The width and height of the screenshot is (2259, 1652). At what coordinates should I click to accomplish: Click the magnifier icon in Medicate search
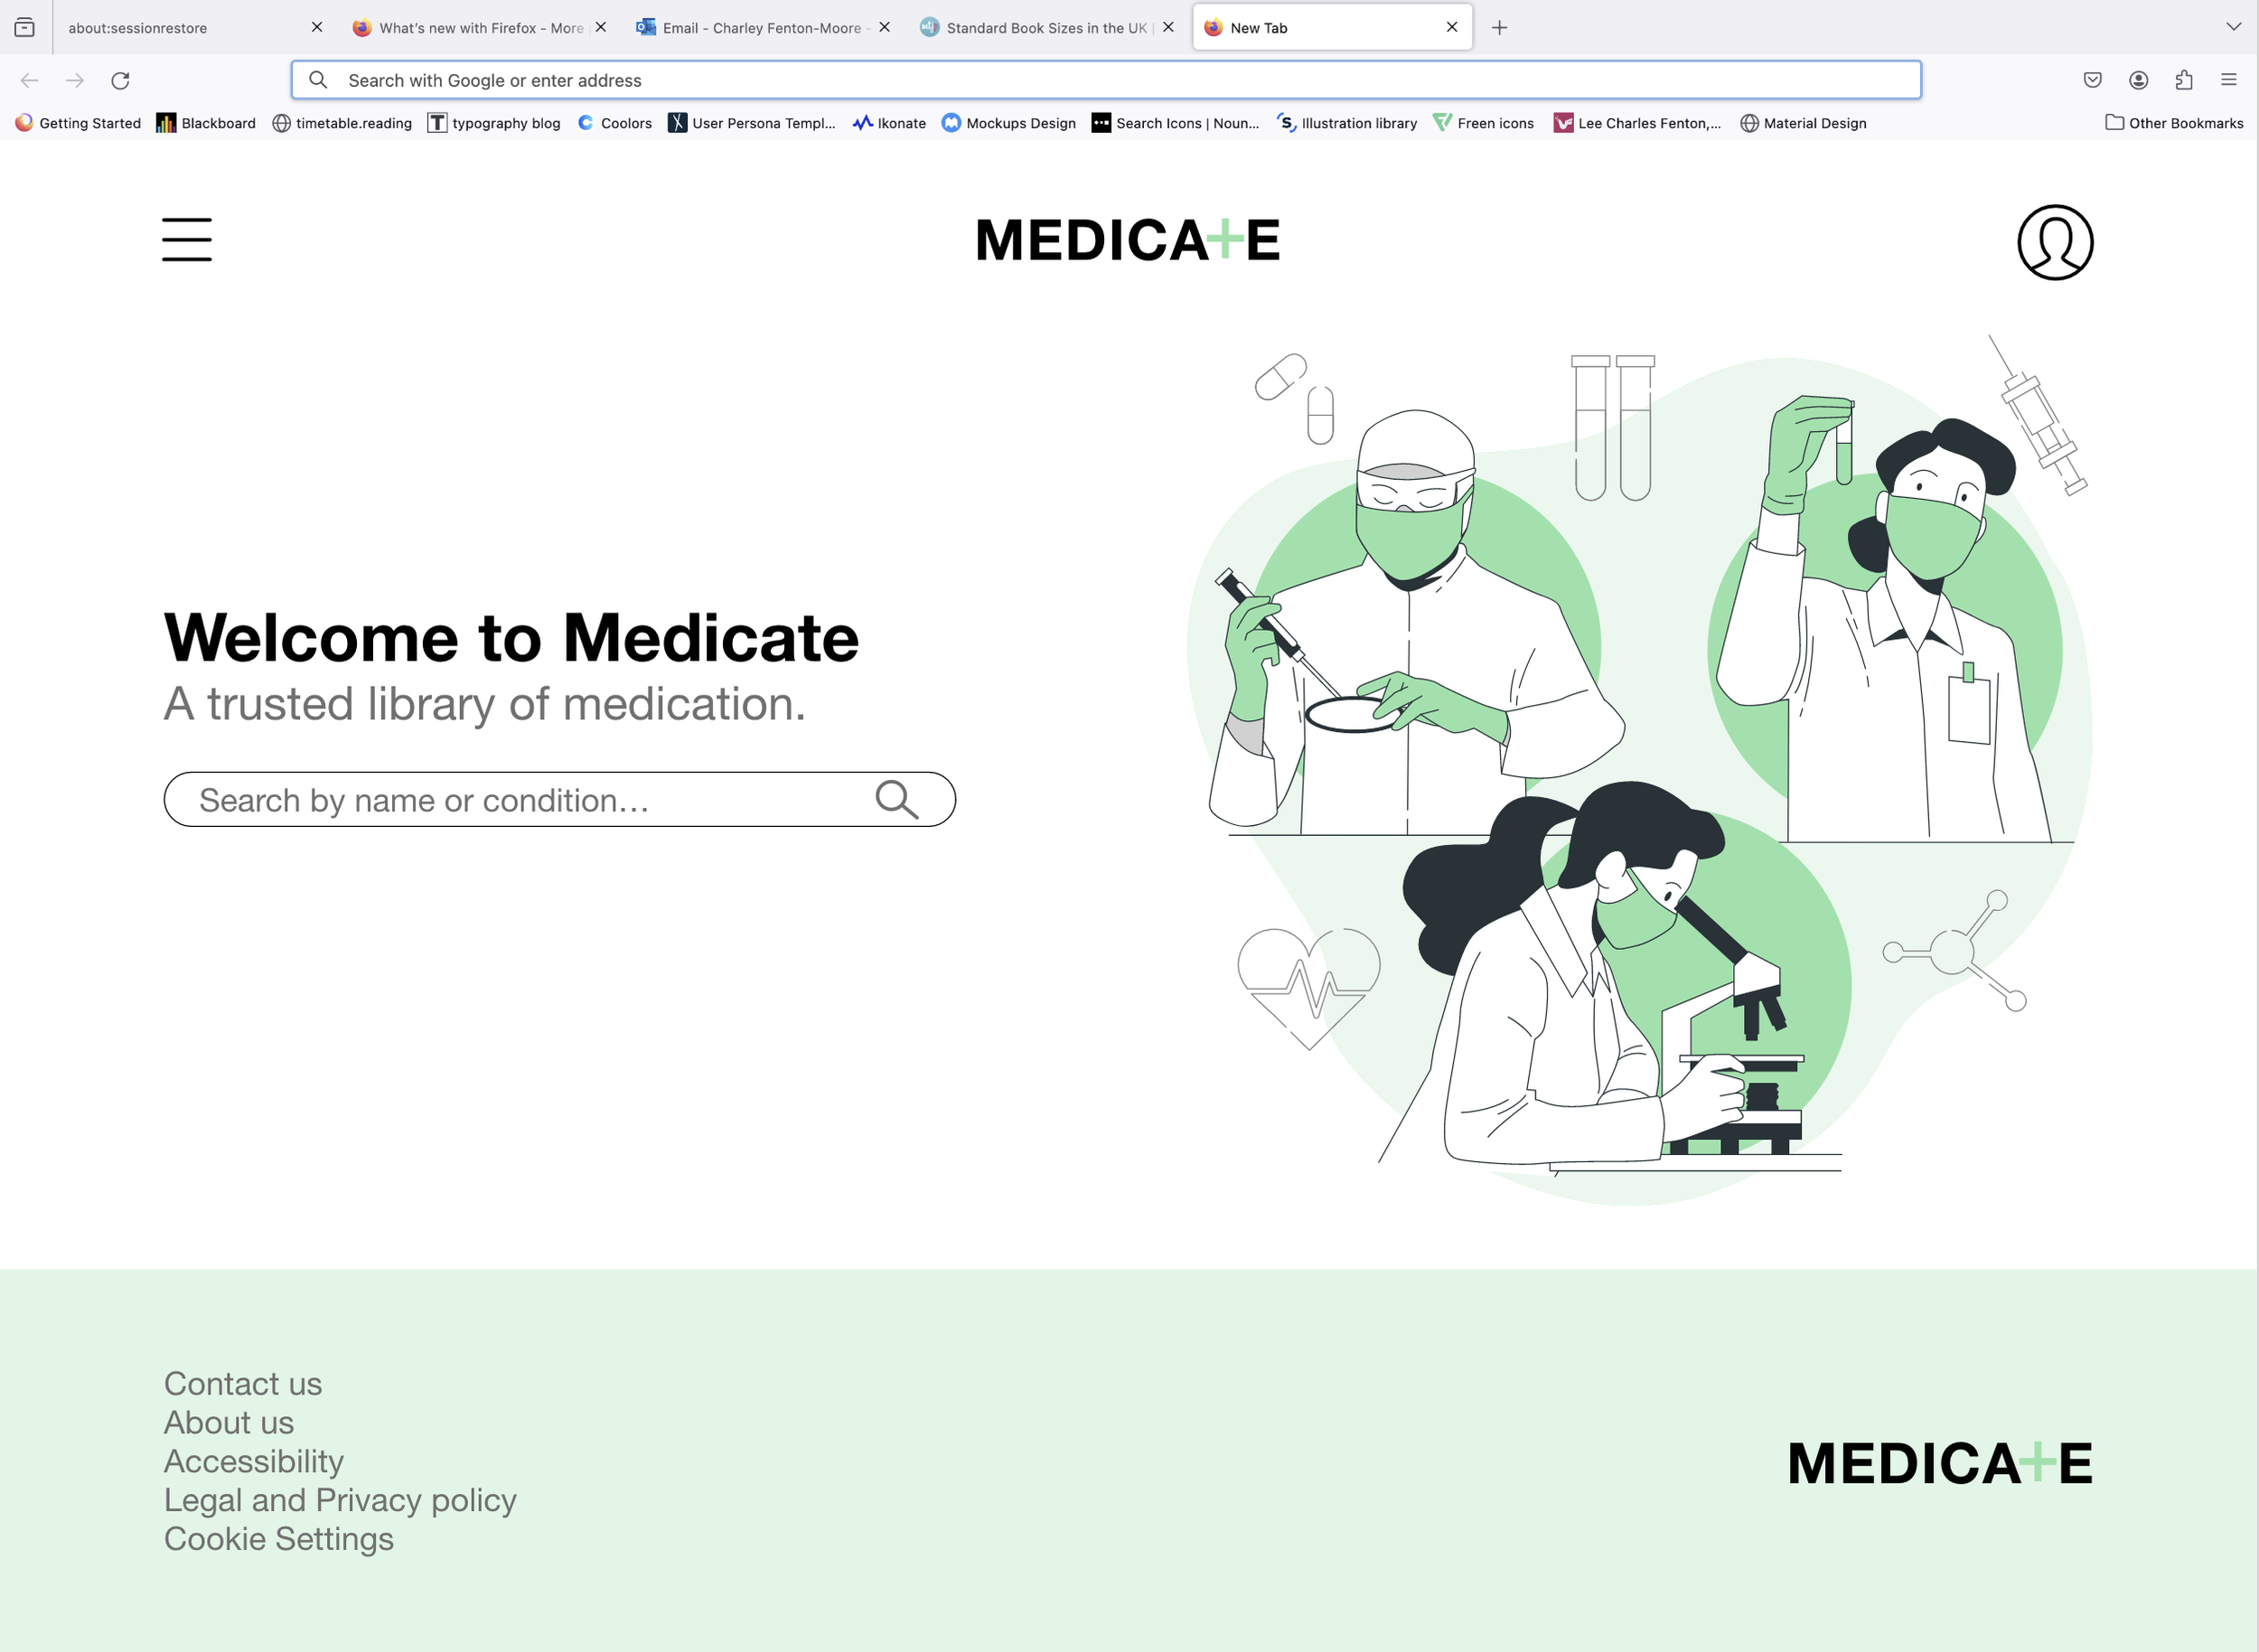coord(897,799)
